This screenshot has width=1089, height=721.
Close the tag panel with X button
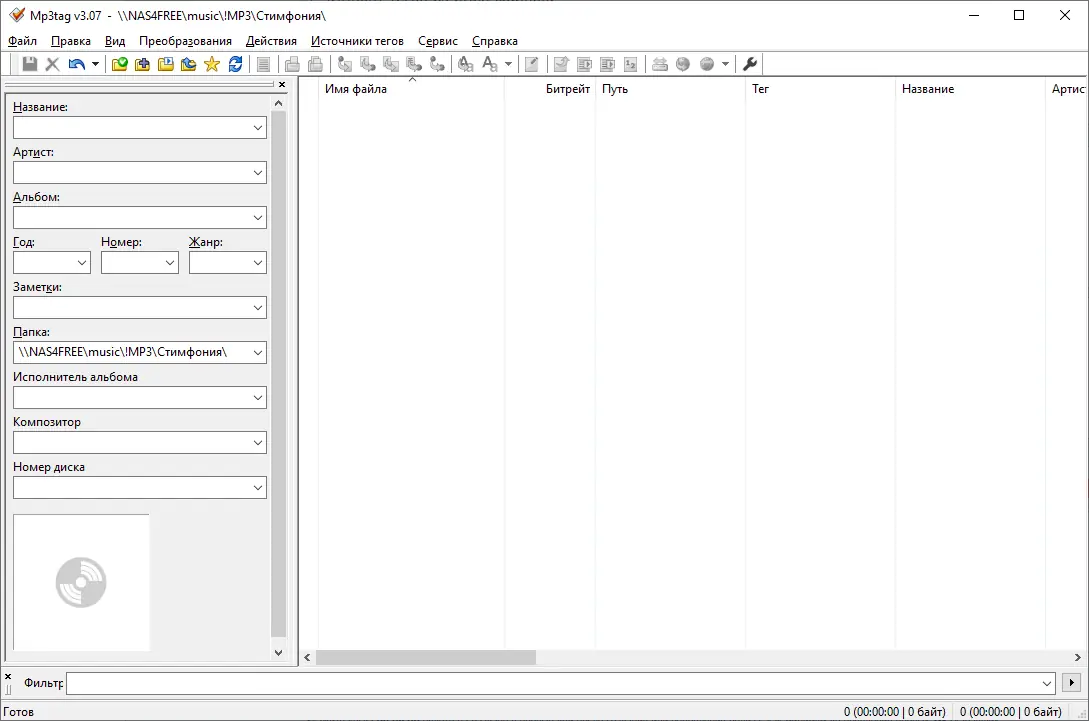281,85
